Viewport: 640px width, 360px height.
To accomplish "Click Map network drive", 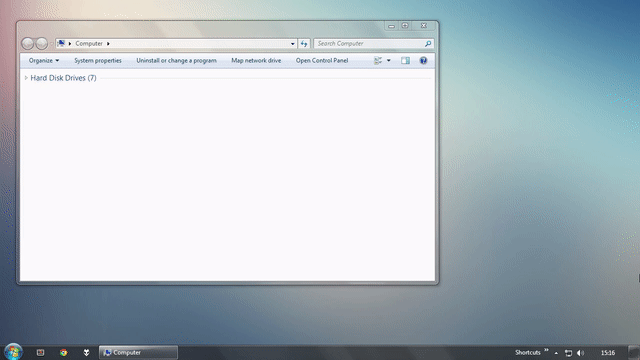I will [x=256, y=60].
